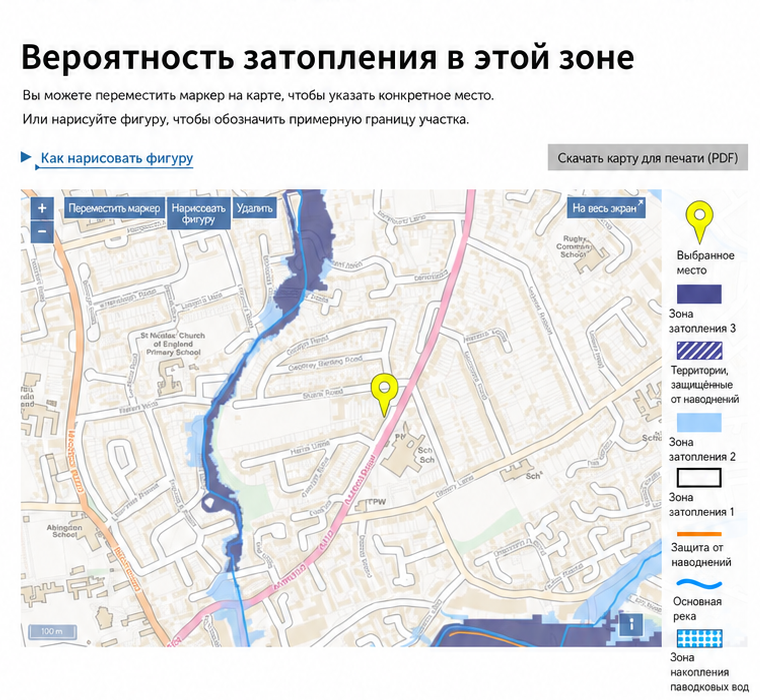760x700 pixels.
Task: Click 'Защита от наводнений' legend label
Action: (x=701, y=555)
